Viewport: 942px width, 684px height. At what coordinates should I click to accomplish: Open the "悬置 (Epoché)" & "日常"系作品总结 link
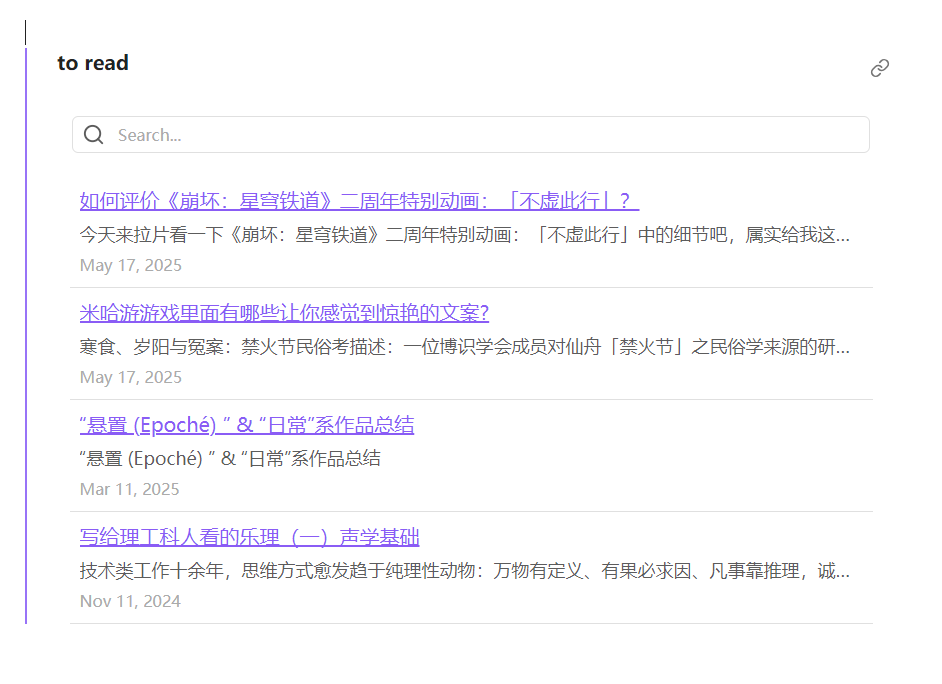click(247, 425)
